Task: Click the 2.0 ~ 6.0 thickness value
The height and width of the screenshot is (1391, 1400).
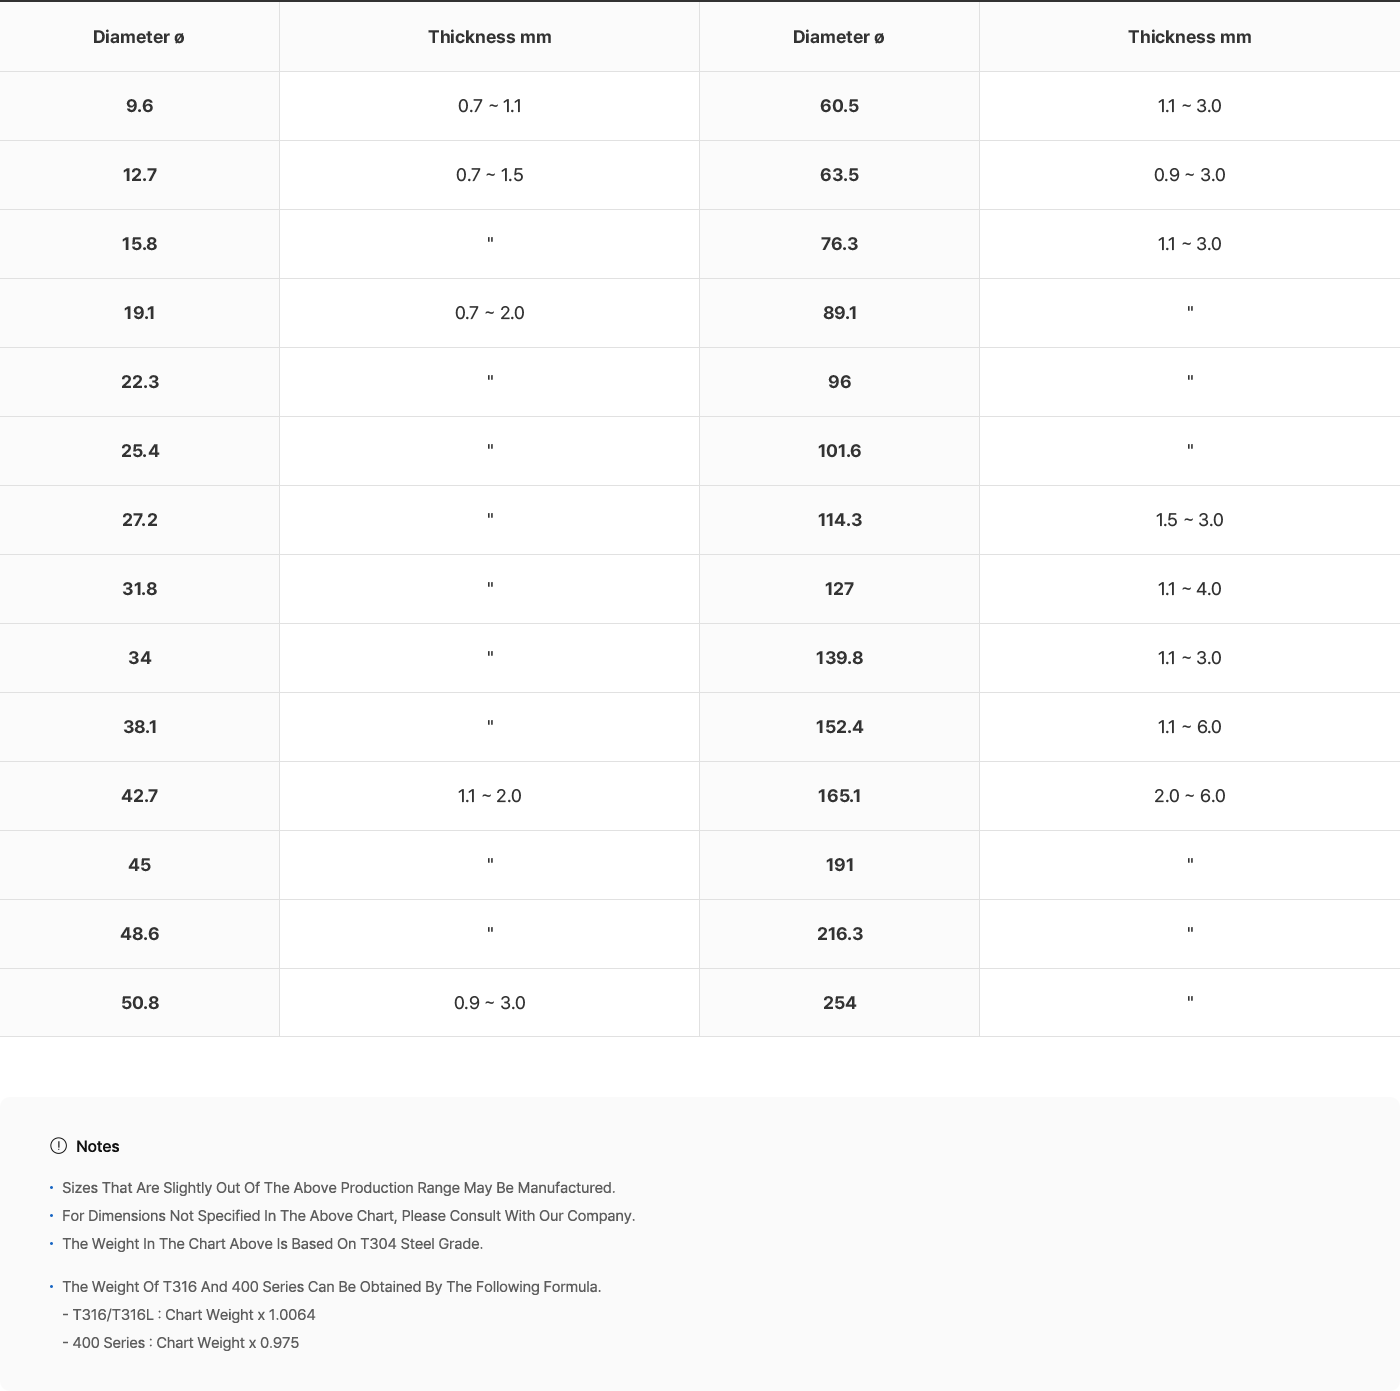Action: click(x=1189, y=796)
